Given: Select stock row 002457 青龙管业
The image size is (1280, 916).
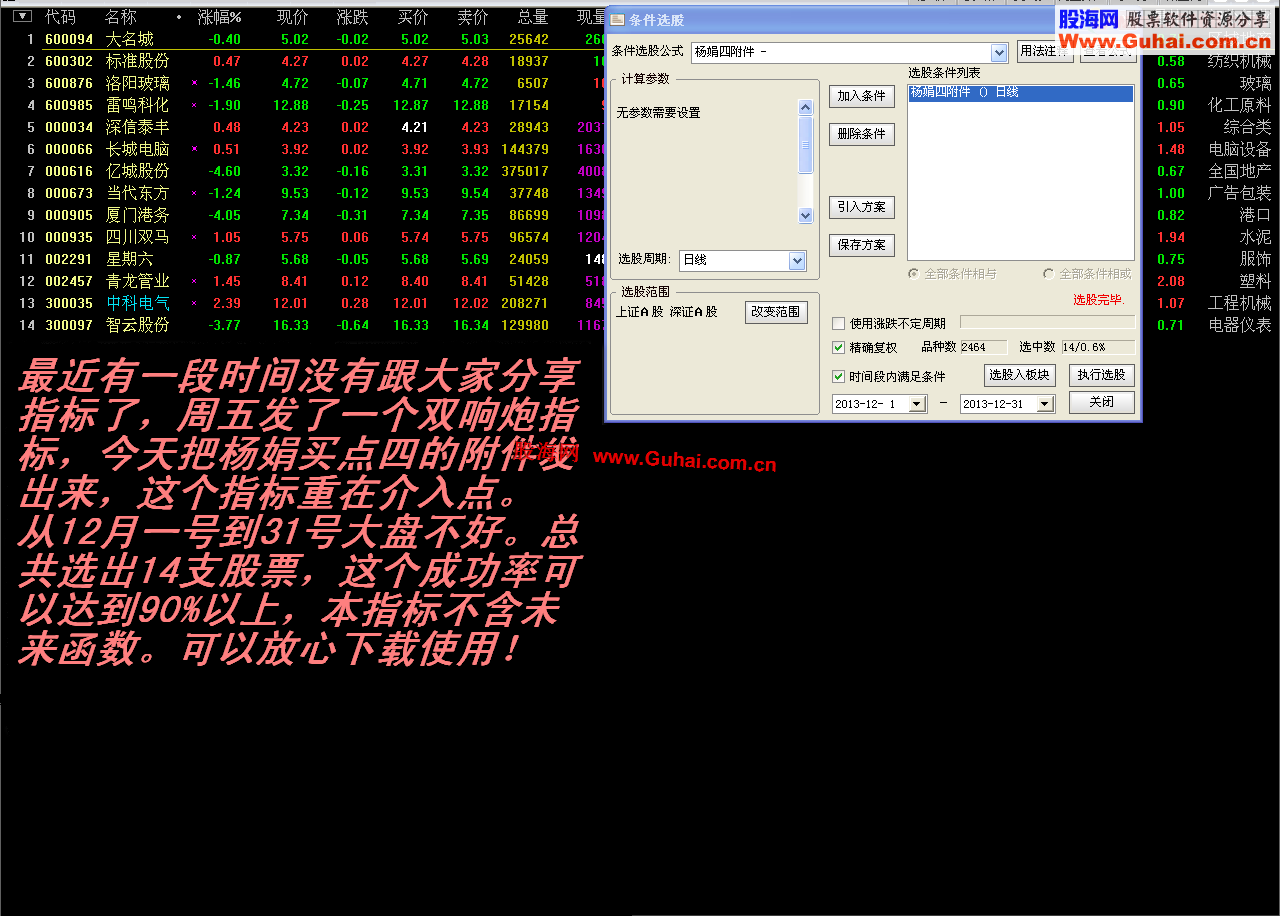Looking at the screenshot, I should (304, 281).
